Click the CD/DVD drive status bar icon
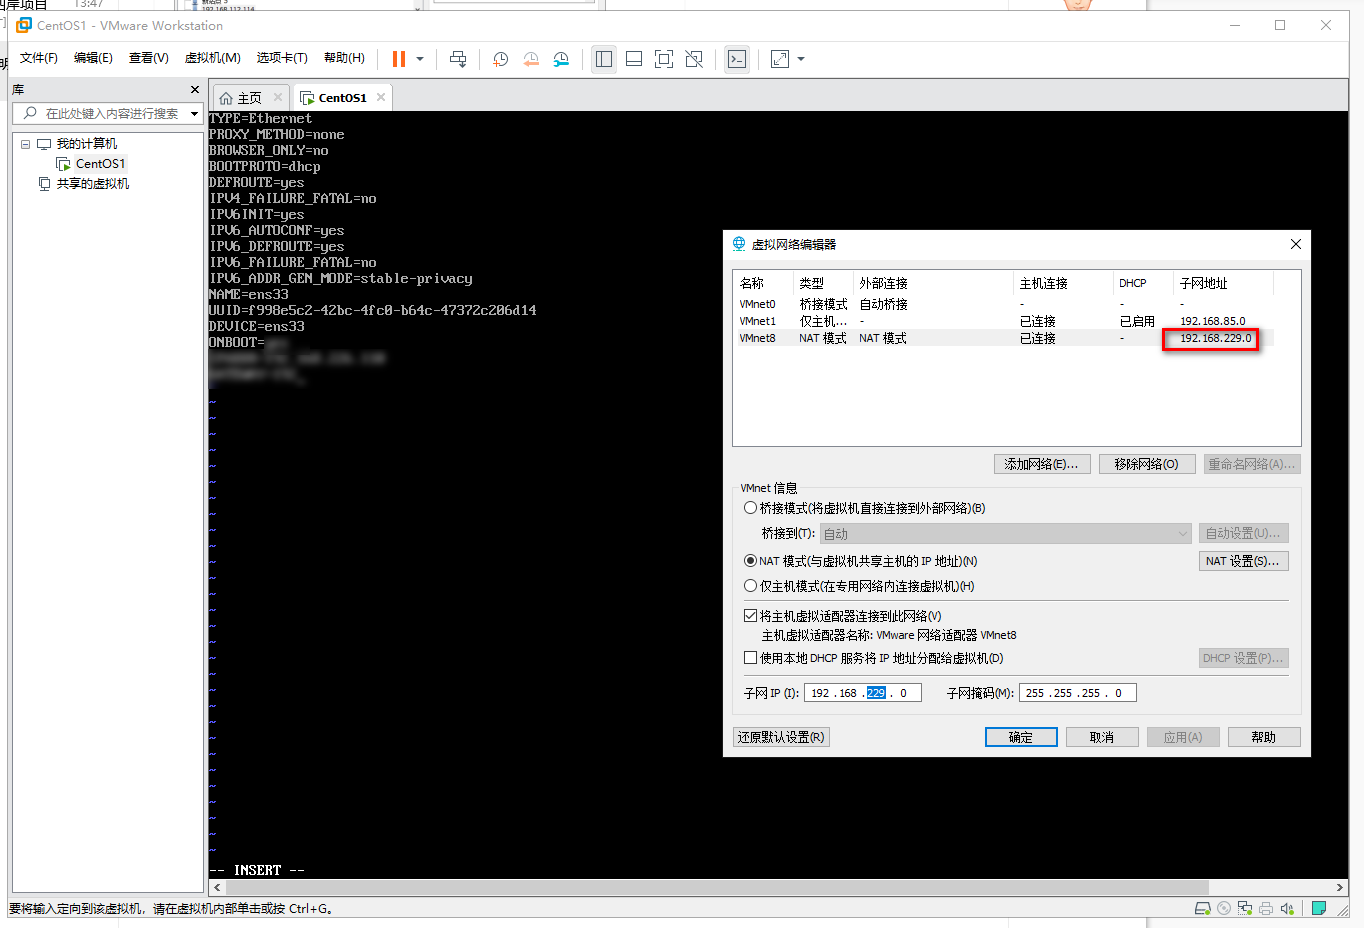 tap(1224, 909)
